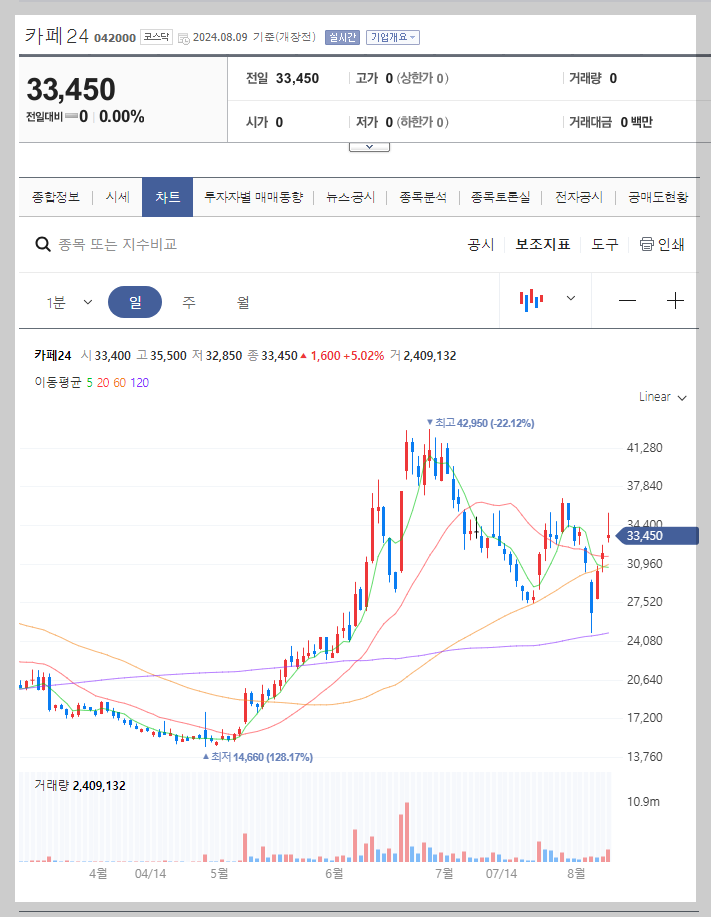Enable 실시간 real-time mode
Screen dimensions: 711x917
coord(345,36)
